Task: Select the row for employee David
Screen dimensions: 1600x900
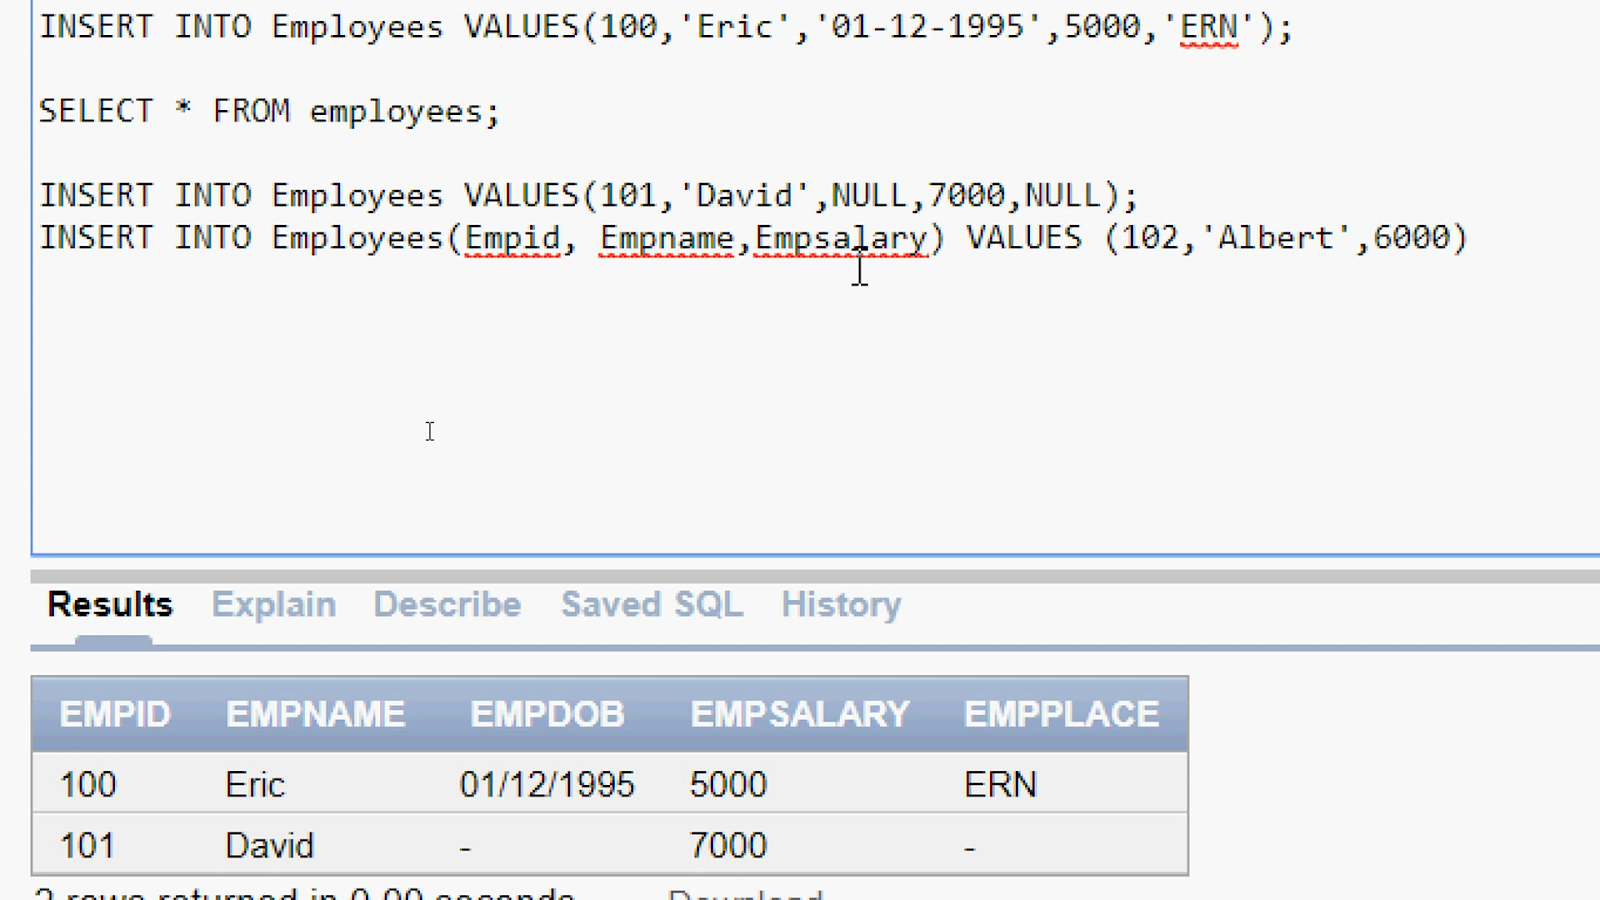Action: [x=400, y=844]
